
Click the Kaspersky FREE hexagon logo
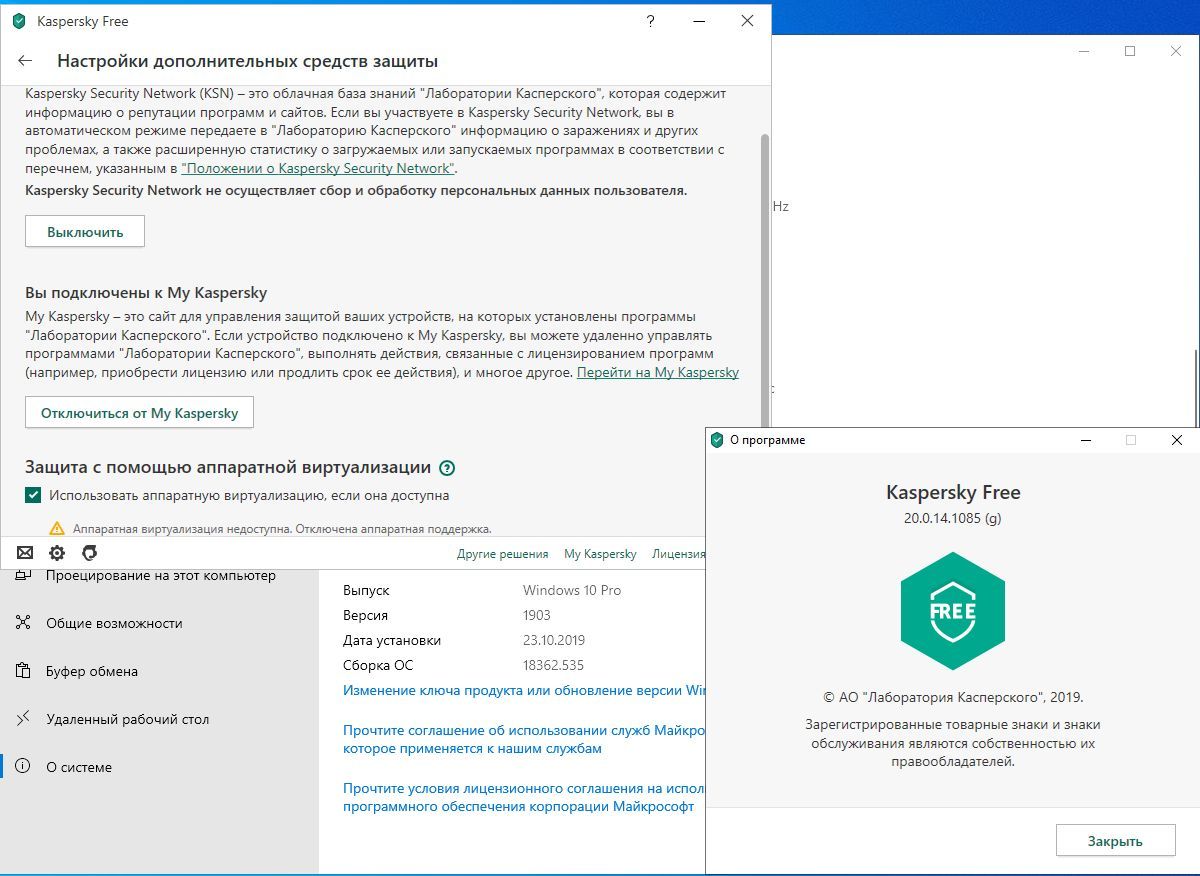click(952, 611)
